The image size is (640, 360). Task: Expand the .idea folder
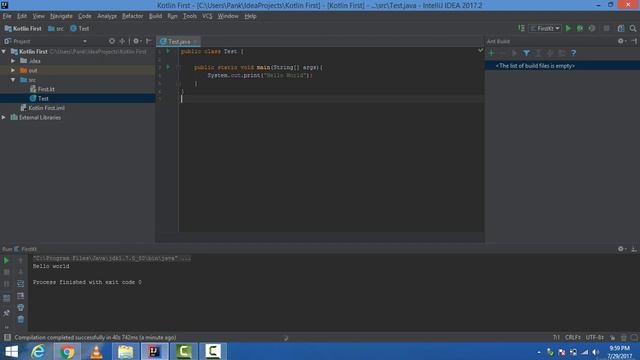coord(13,61)
